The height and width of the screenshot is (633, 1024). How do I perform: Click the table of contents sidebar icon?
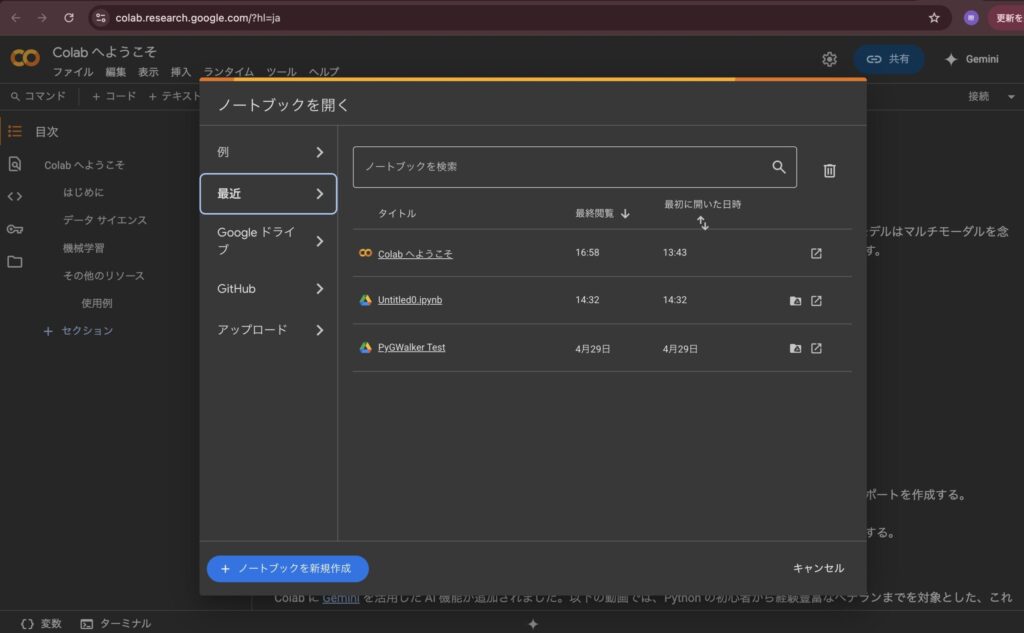15,131
